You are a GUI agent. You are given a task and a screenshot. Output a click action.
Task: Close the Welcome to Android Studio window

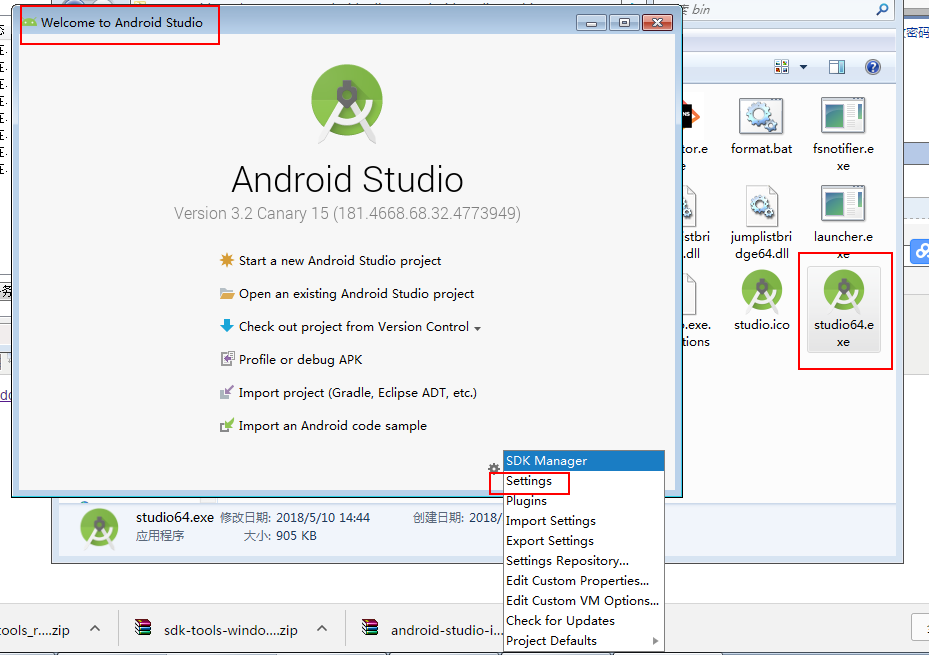coord(657,23)
